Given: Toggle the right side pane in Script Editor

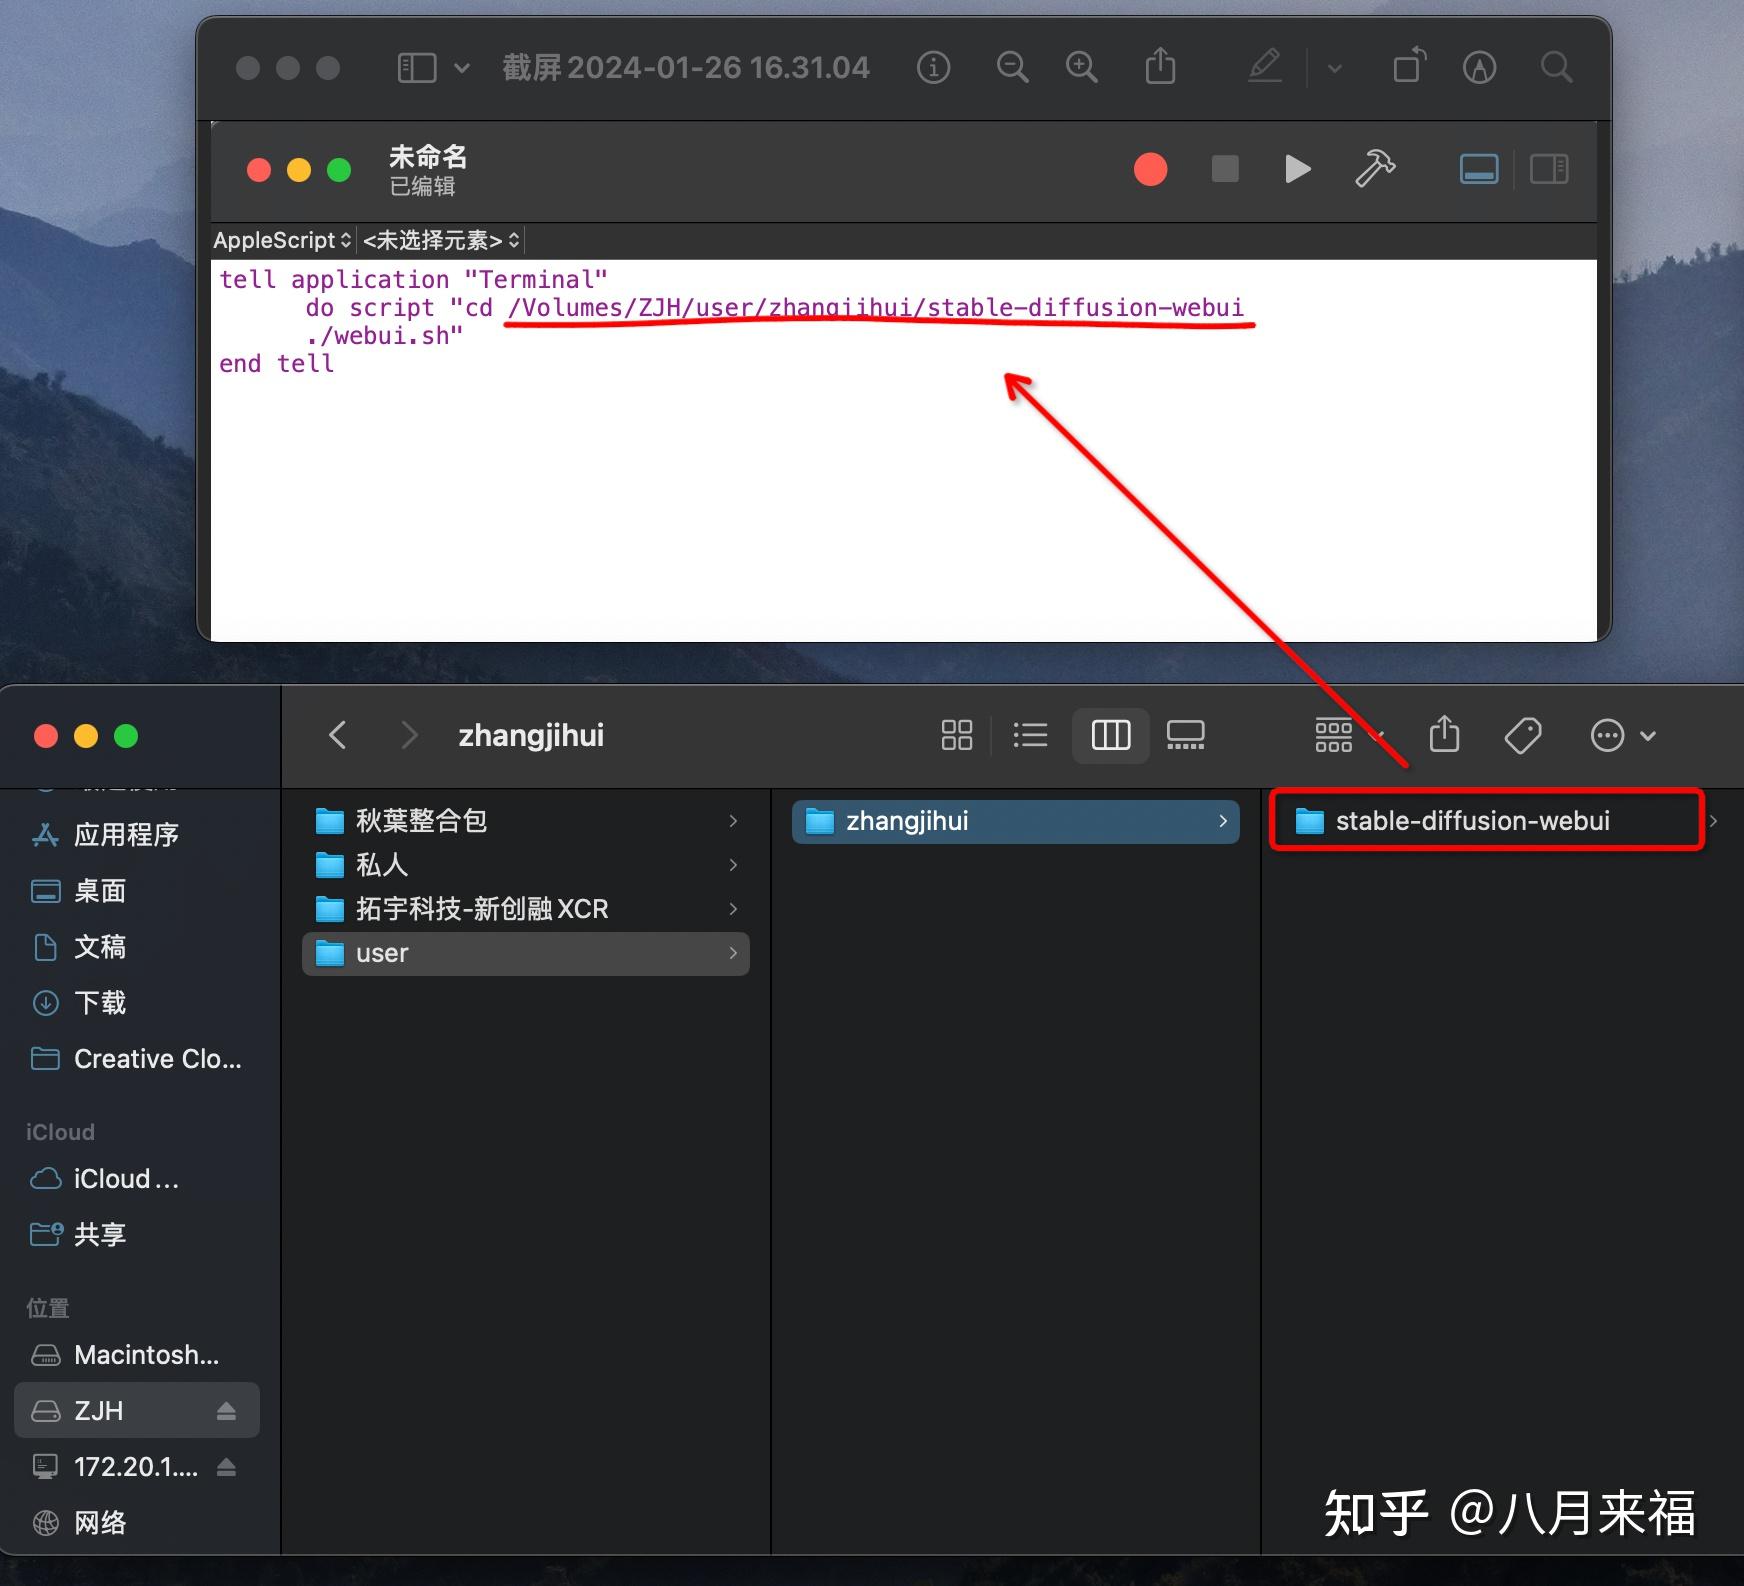Looking at the screenshot, I should 1549,169.
